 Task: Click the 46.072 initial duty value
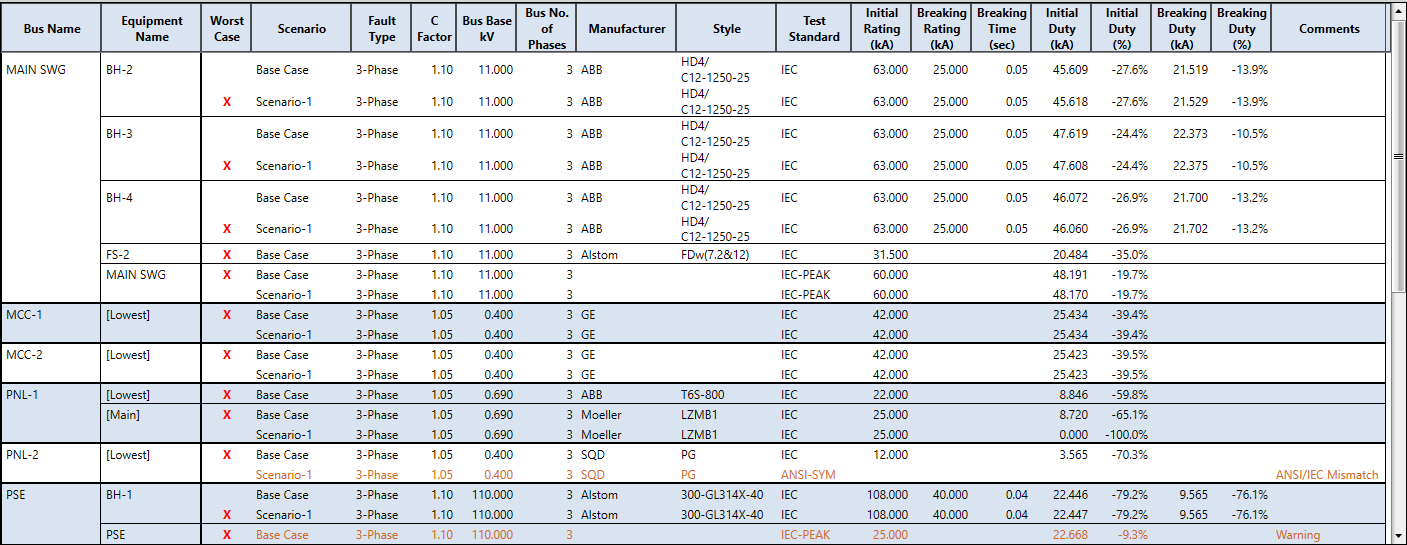click(1070, 198)
